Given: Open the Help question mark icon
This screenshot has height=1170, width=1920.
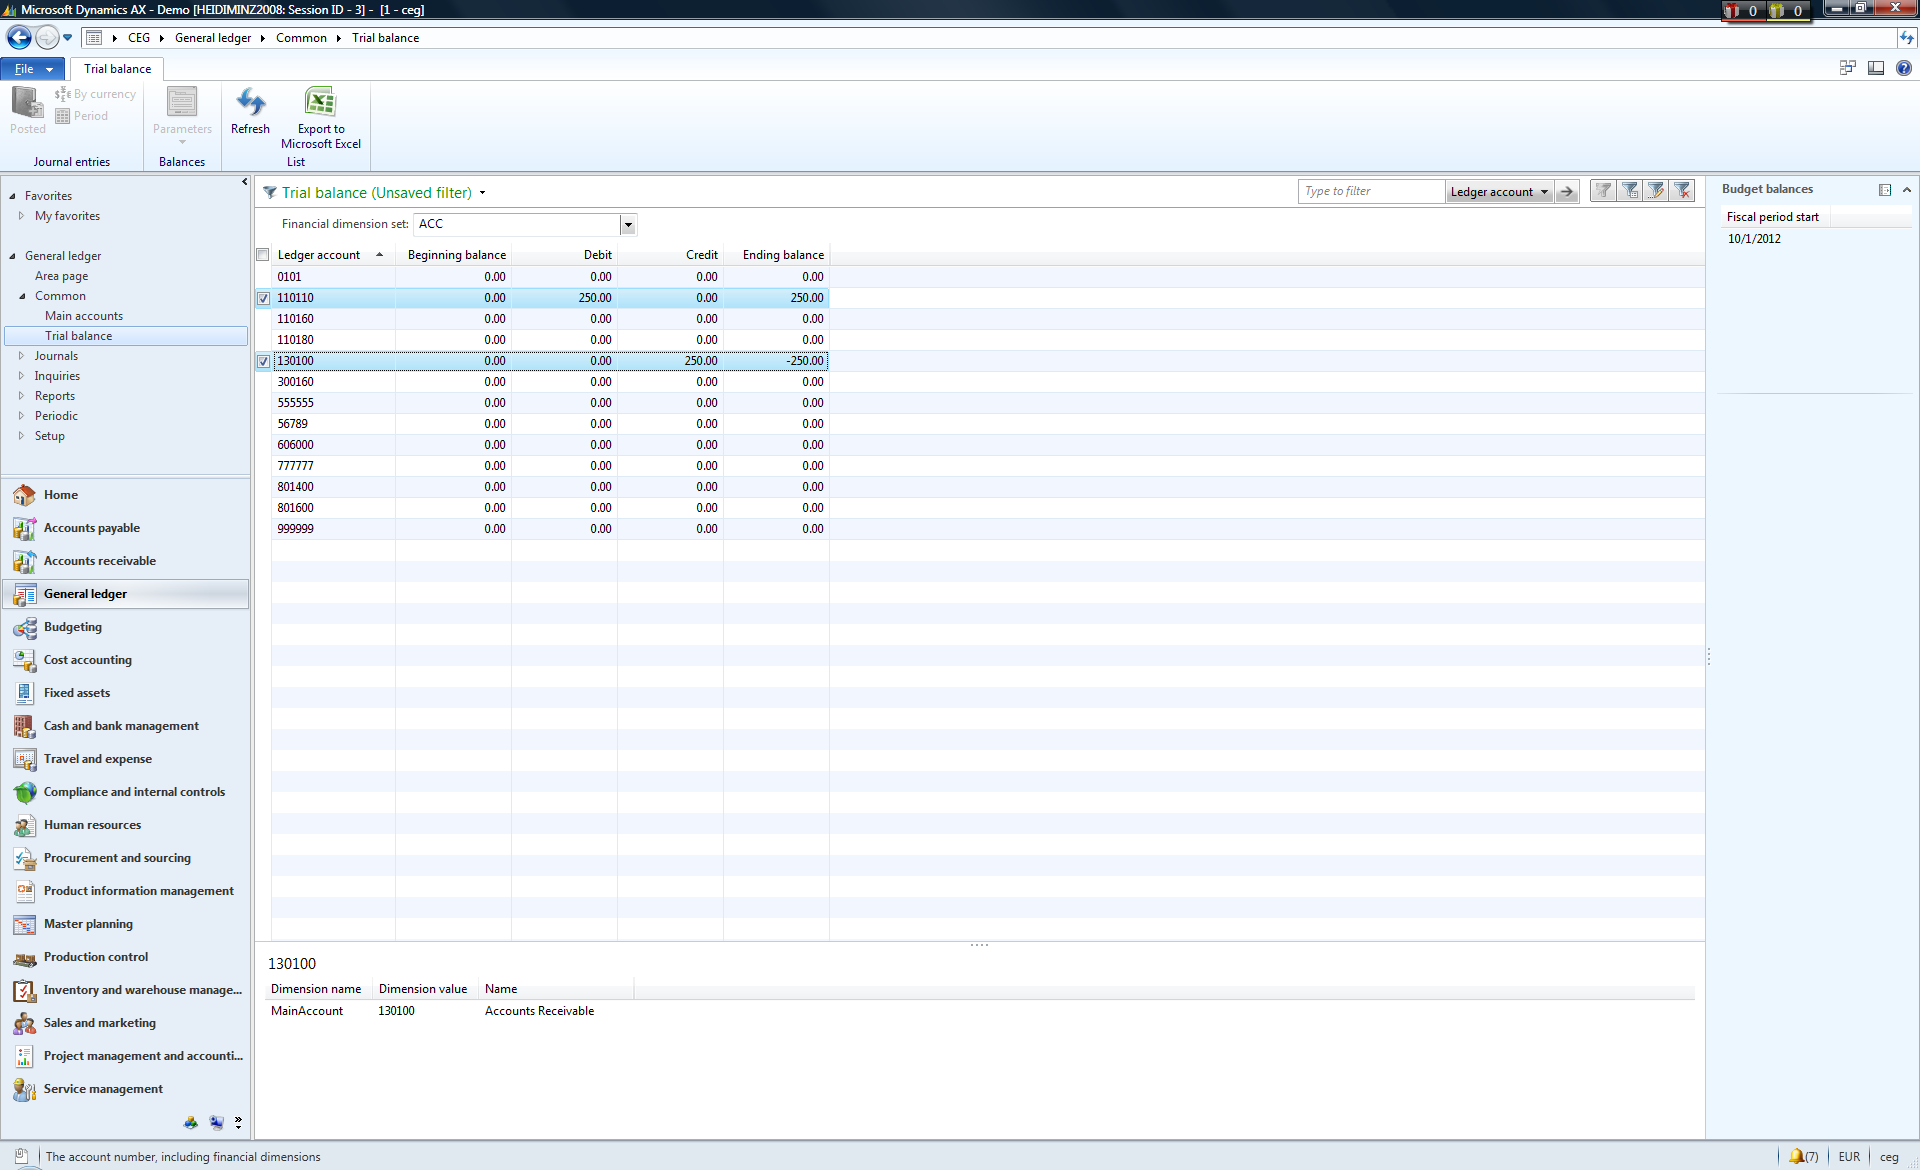Looking at the screenshot, I should (x=1903, y=68).
